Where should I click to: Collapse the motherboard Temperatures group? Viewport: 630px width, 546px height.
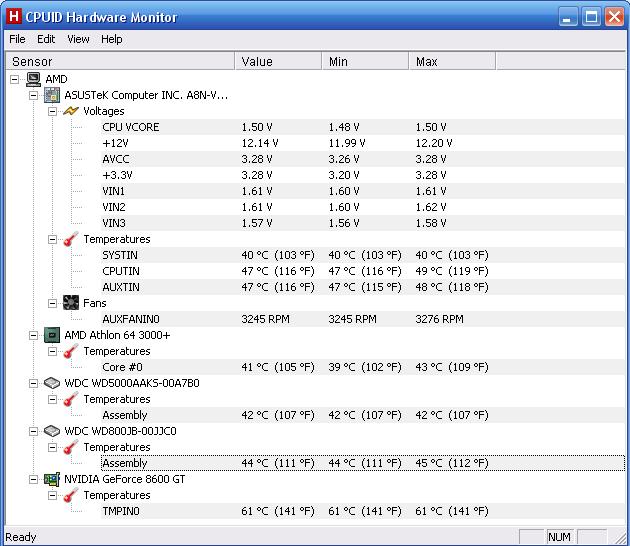pos(52,239)
